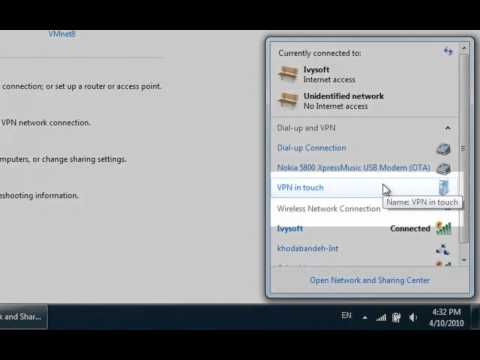
Task: Click the VMnet8 link in background window
Action: pos(62,34)
